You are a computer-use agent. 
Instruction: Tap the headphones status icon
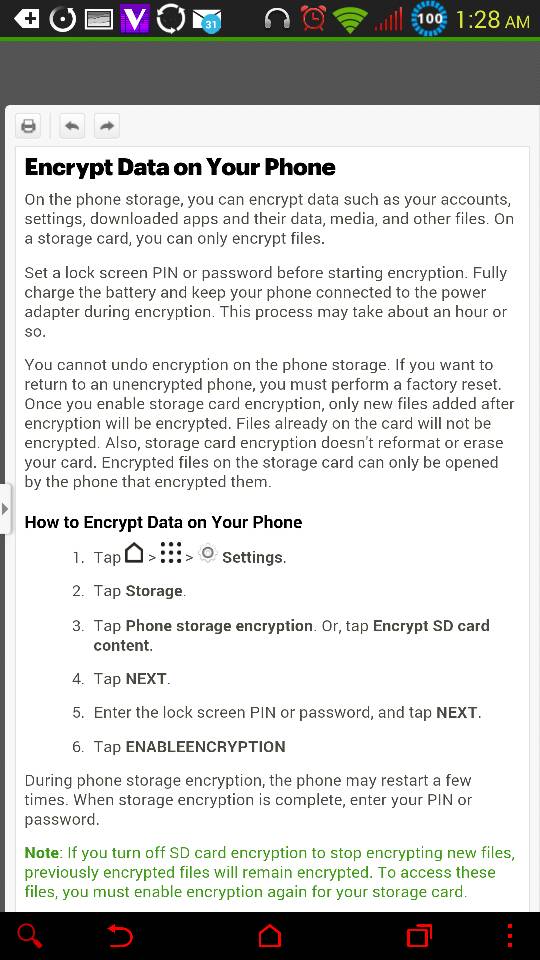(x=277, y=20)
